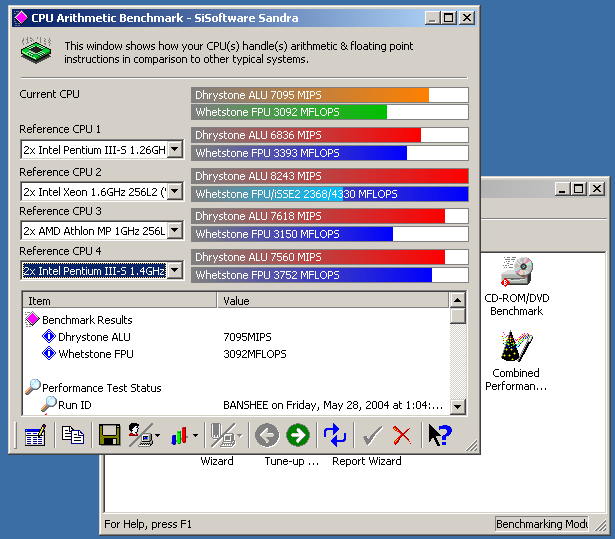Click the grey Back arrow icon

click(267, 435)
